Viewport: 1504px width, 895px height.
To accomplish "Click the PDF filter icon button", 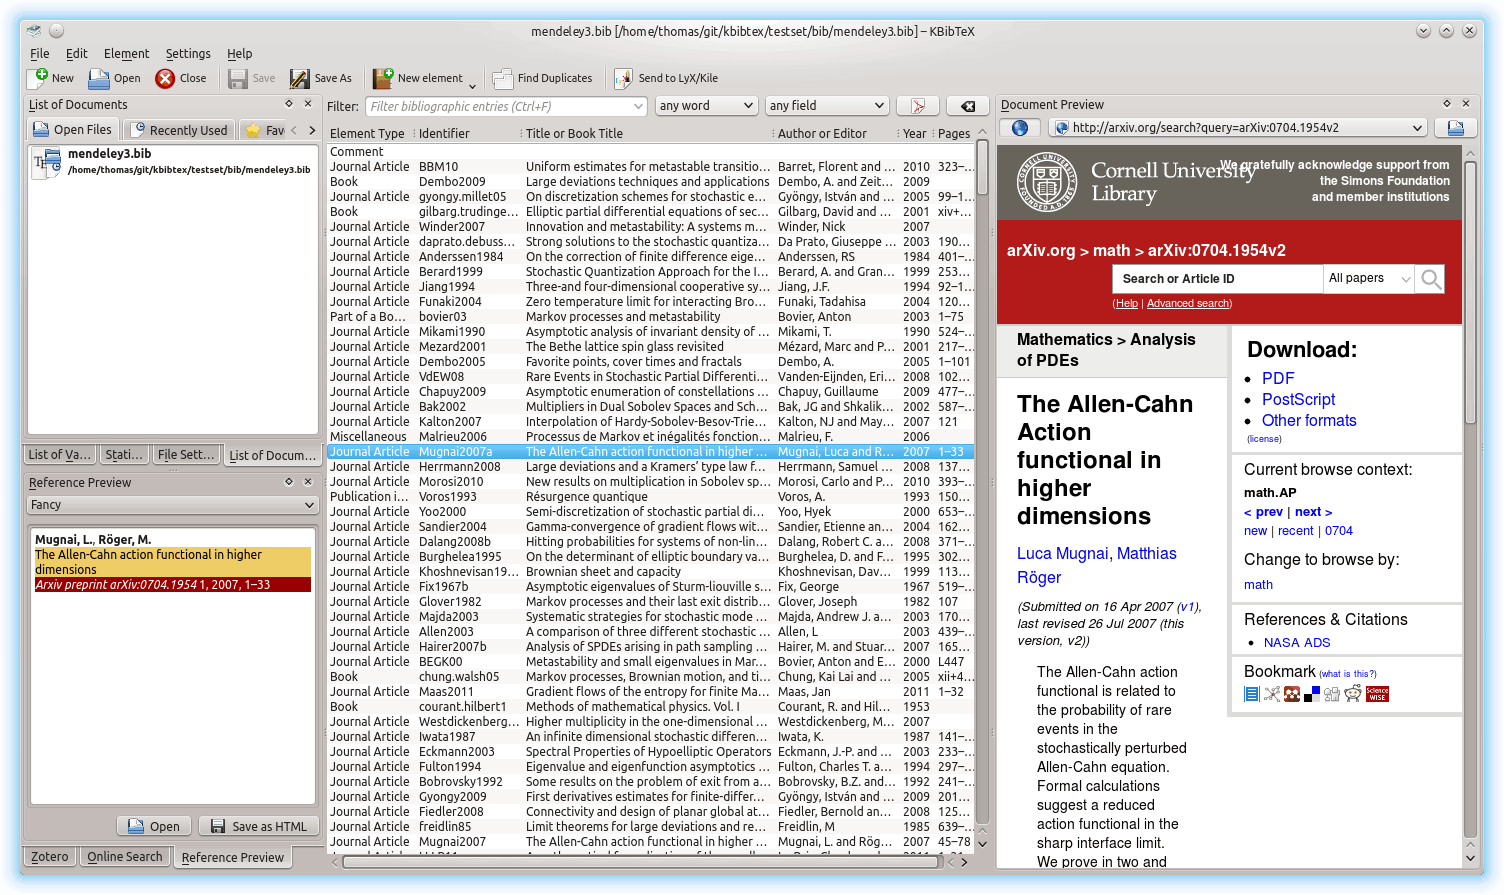I will 917,106.
